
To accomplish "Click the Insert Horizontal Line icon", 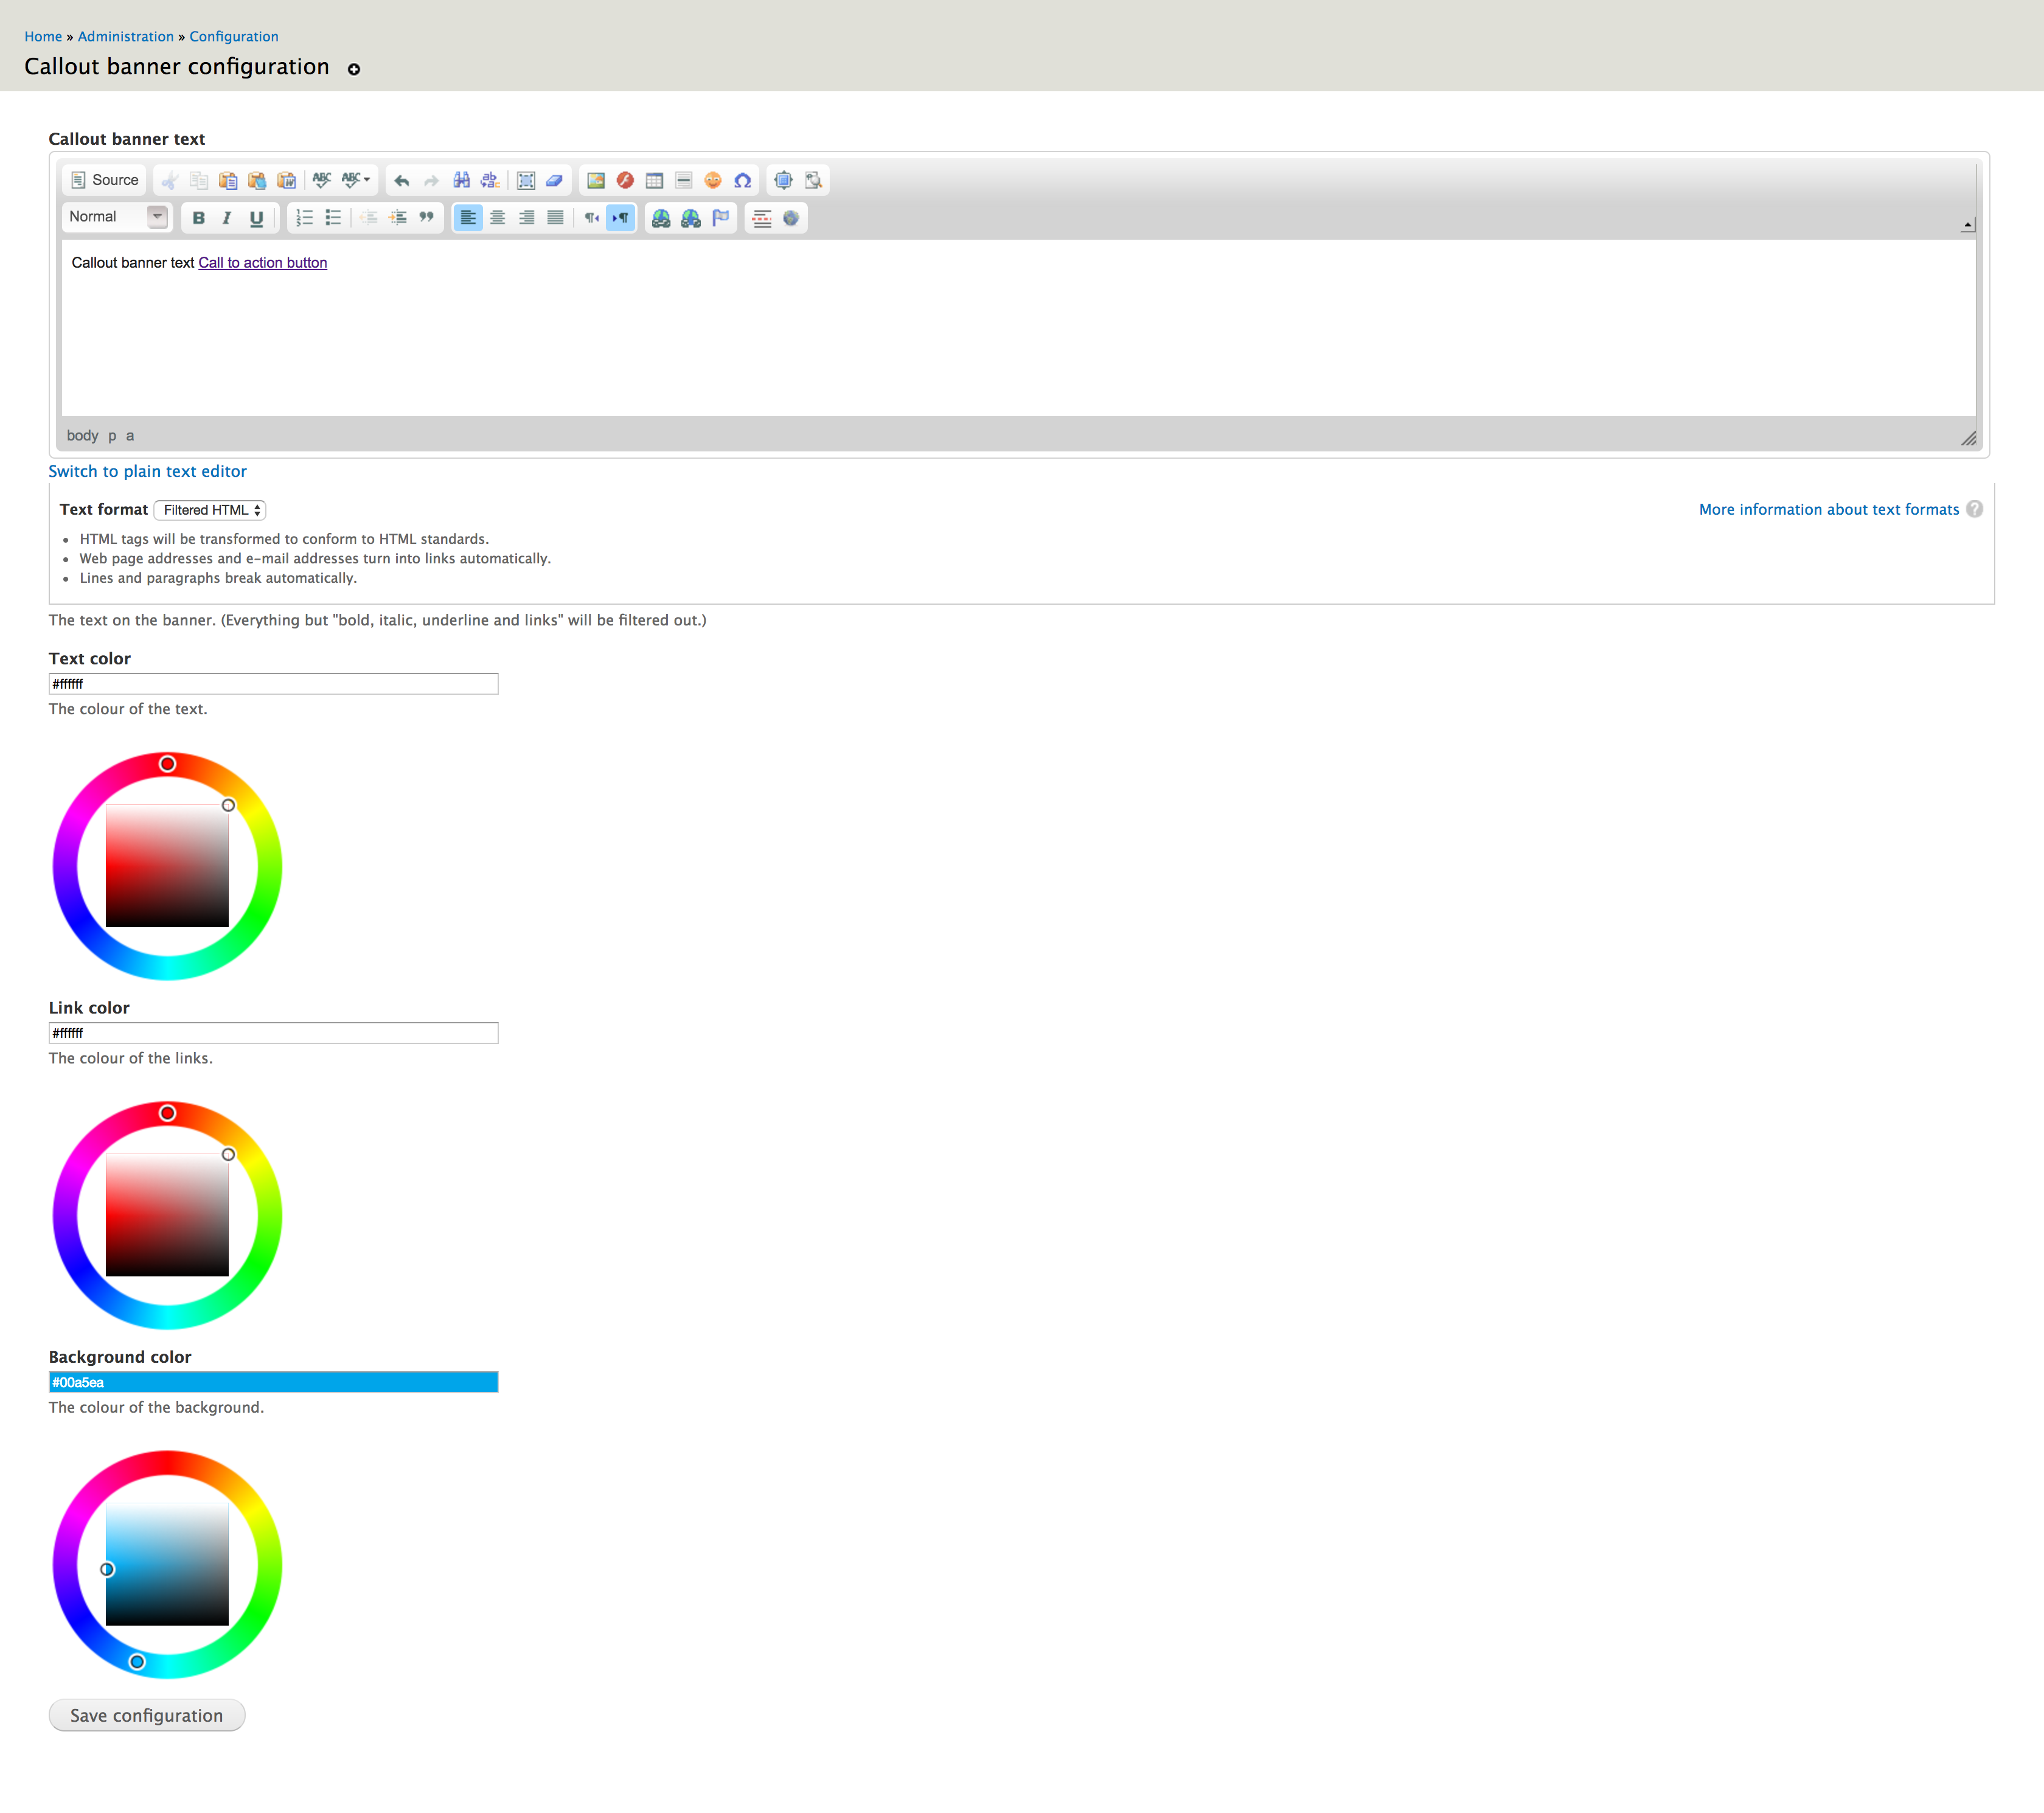I will coord(684,180).
